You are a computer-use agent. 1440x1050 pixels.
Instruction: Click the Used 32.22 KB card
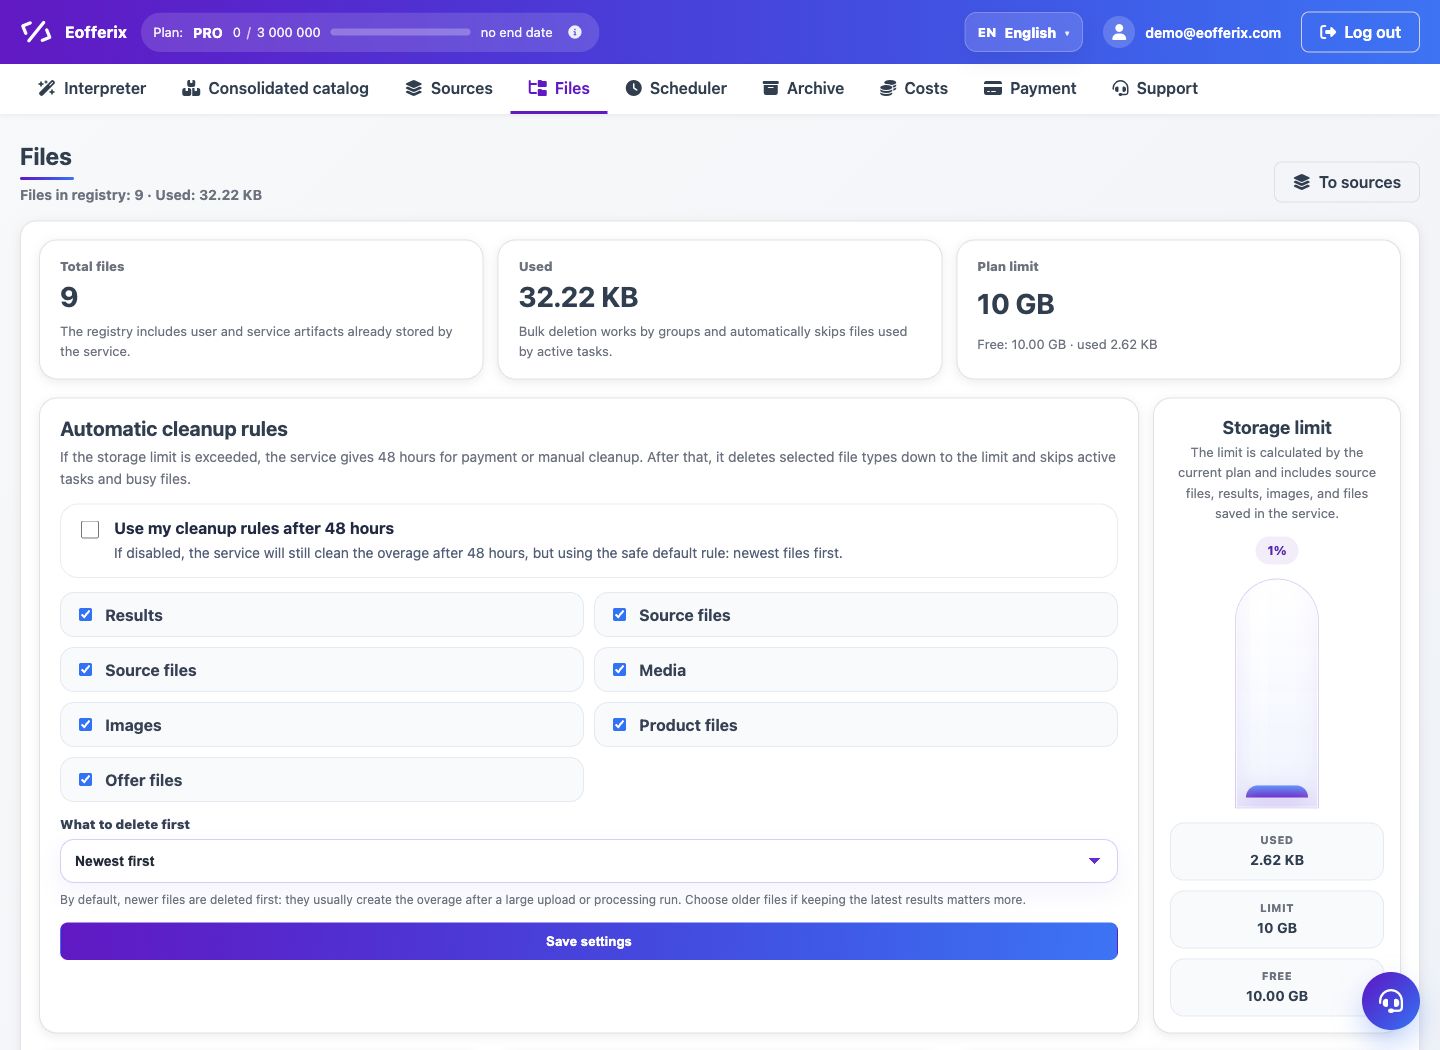720,309
